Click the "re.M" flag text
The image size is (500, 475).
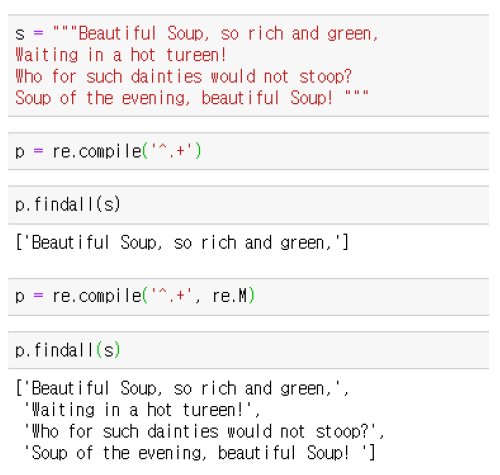pos(230,296)
